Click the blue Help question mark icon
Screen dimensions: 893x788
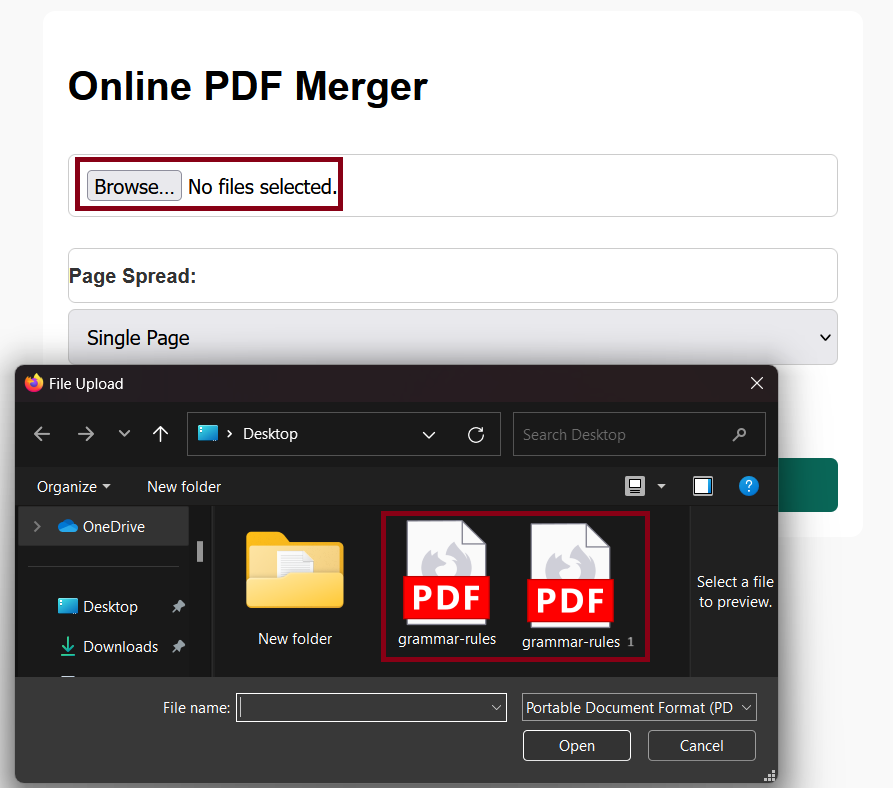coord(749,486)
